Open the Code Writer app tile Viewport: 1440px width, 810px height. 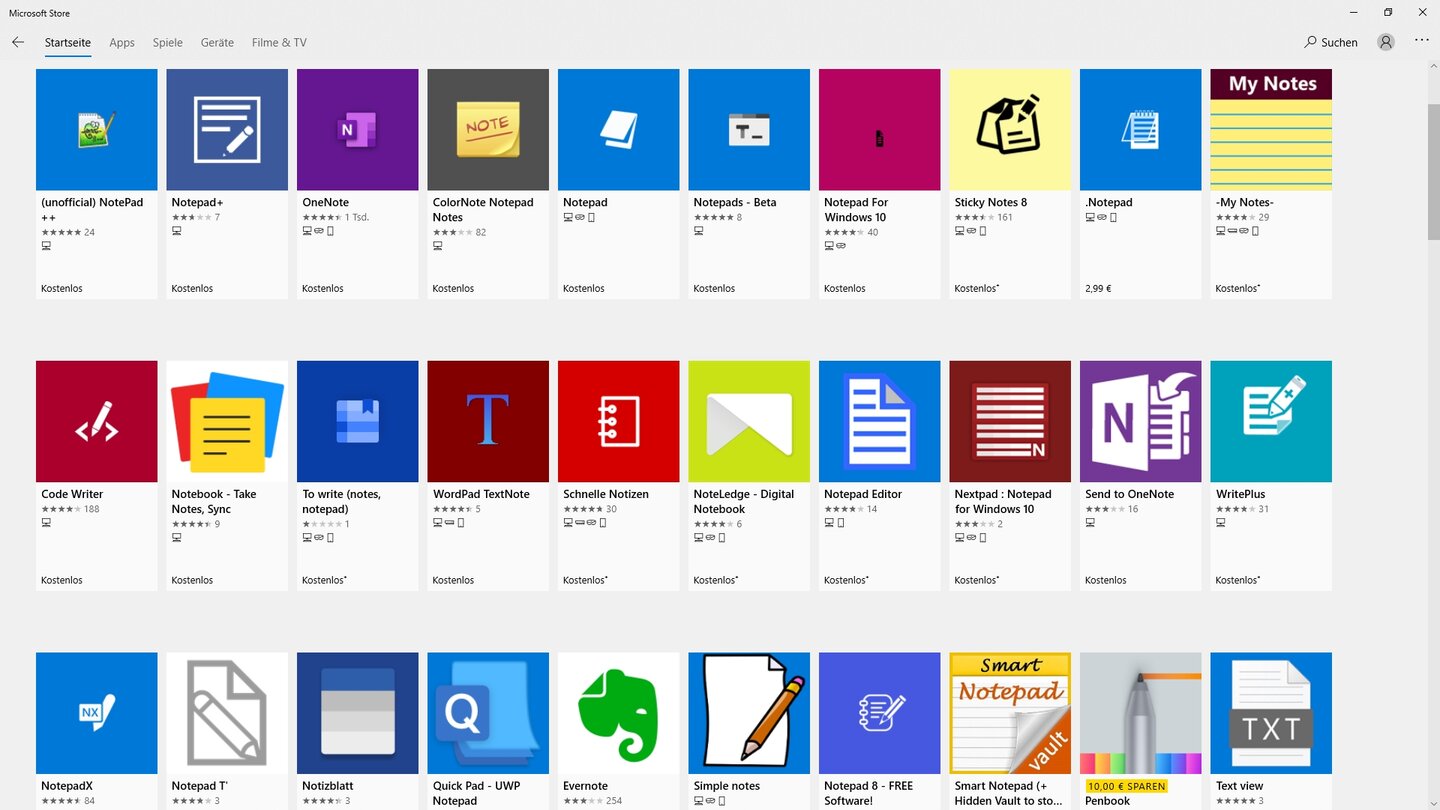96,421
